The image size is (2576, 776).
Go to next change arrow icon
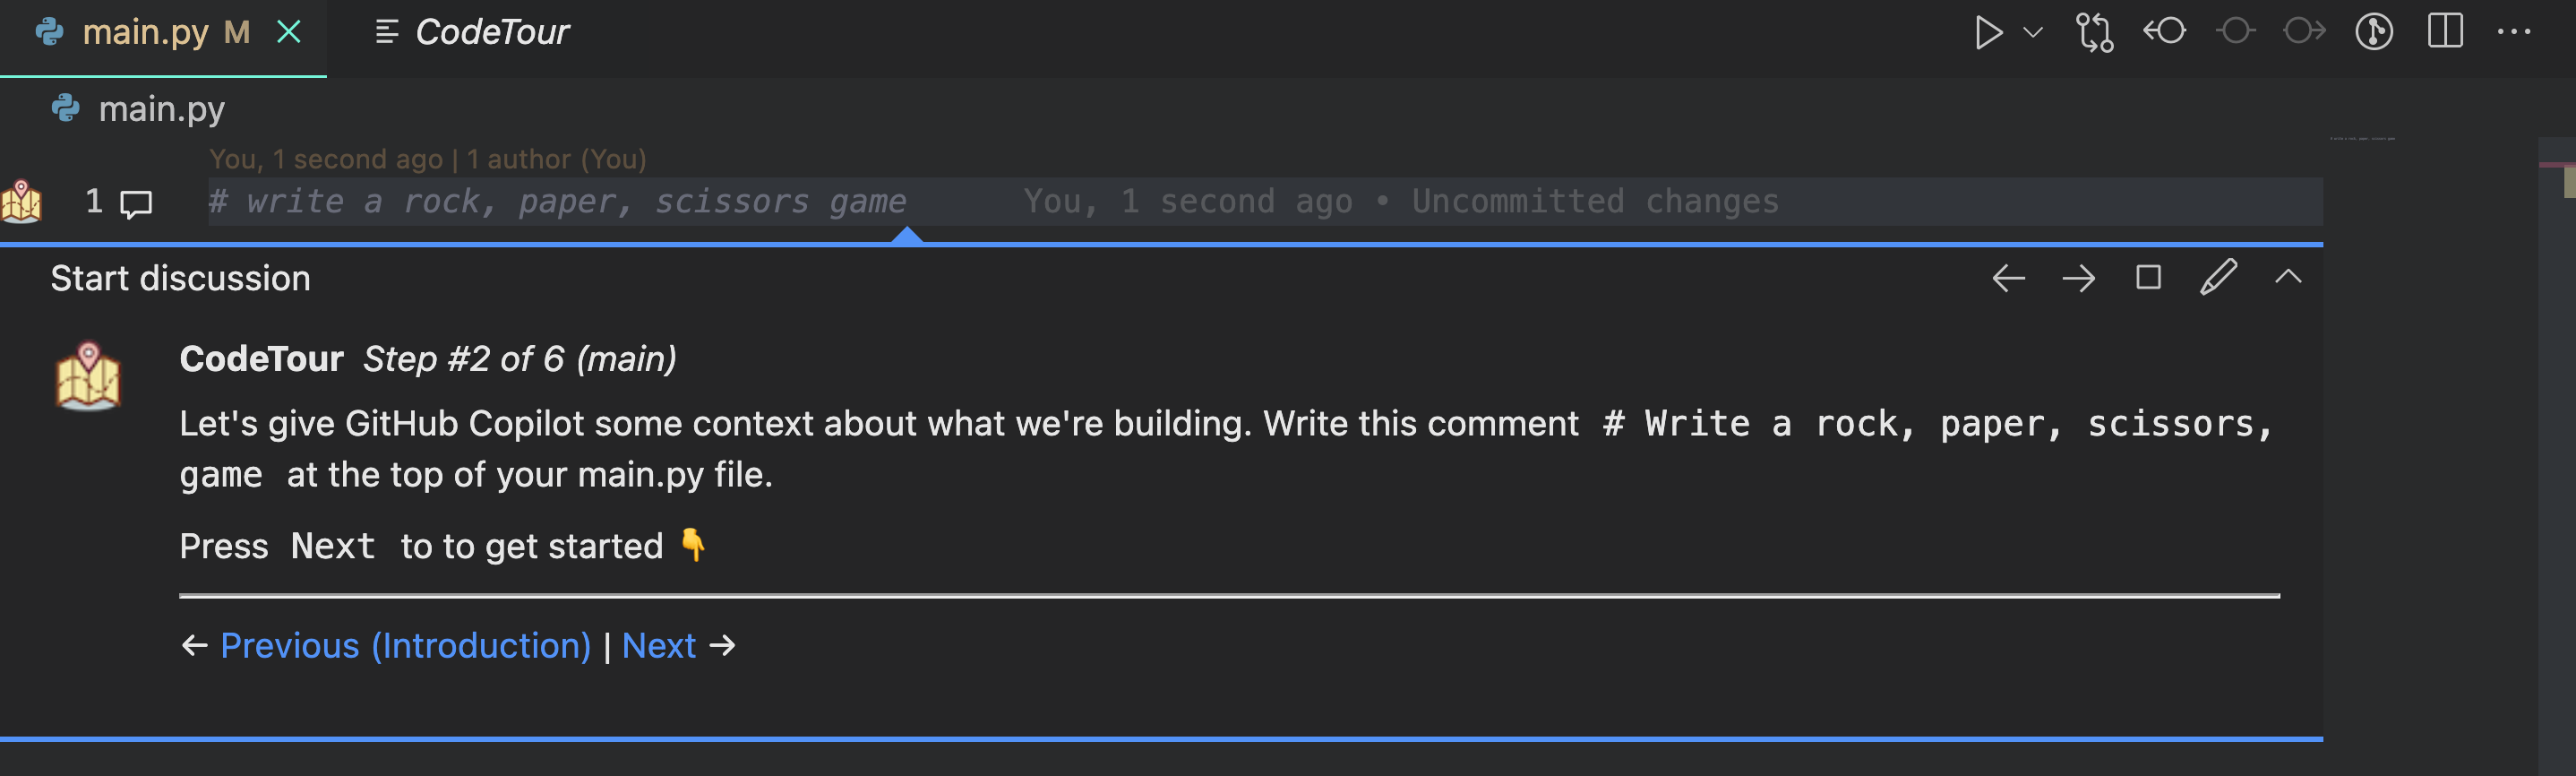pos(2304,32)
